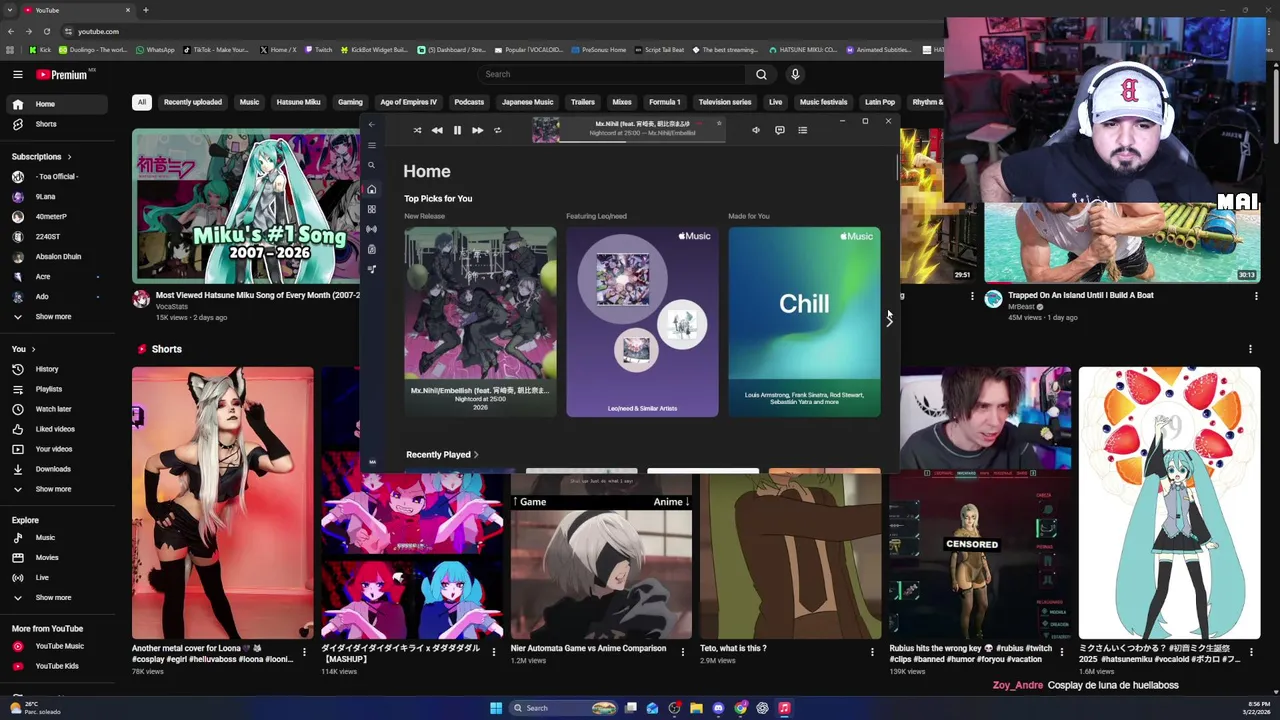Open Radio icon in Apple Music sidebar
1280x720 pixels.
coord(371,229)
